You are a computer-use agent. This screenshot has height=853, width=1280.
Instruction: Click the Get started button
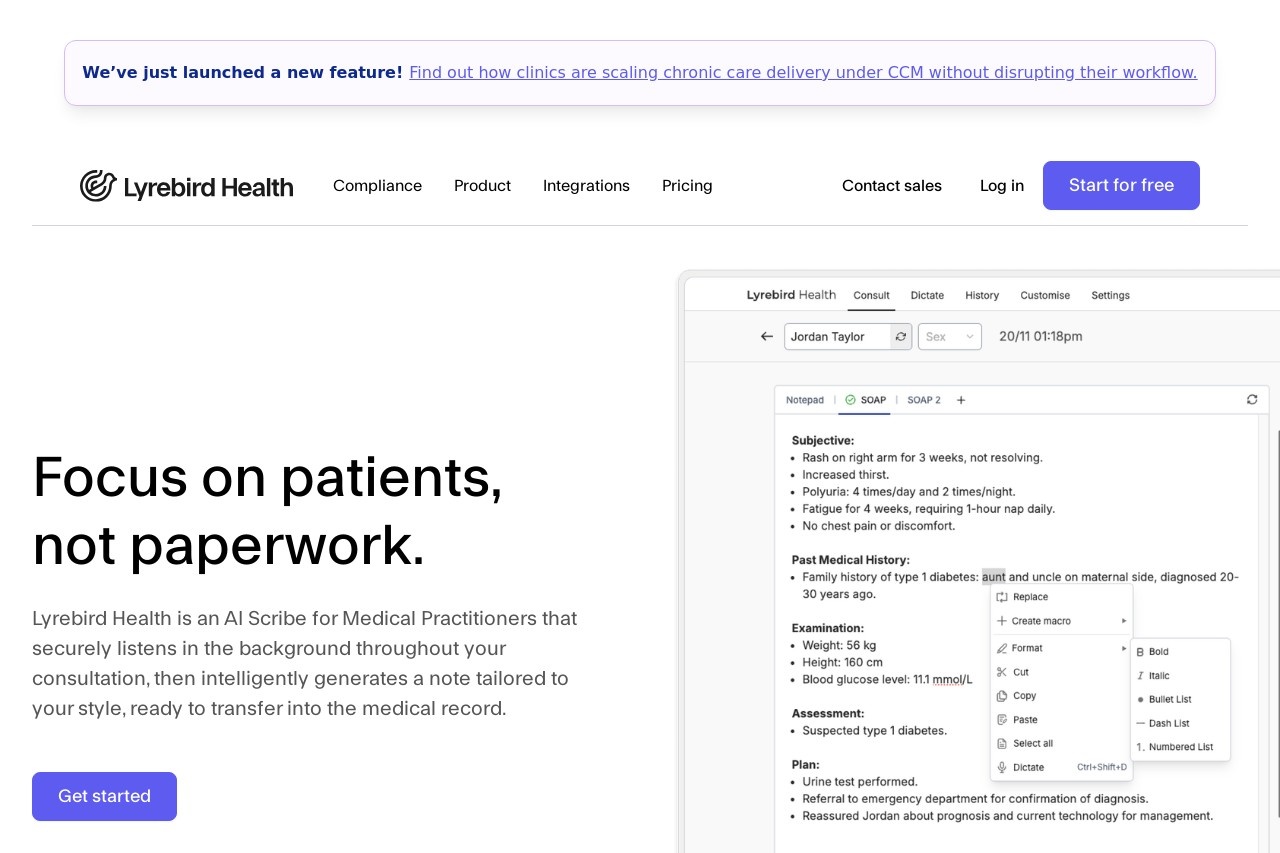[x=104, y=796]
